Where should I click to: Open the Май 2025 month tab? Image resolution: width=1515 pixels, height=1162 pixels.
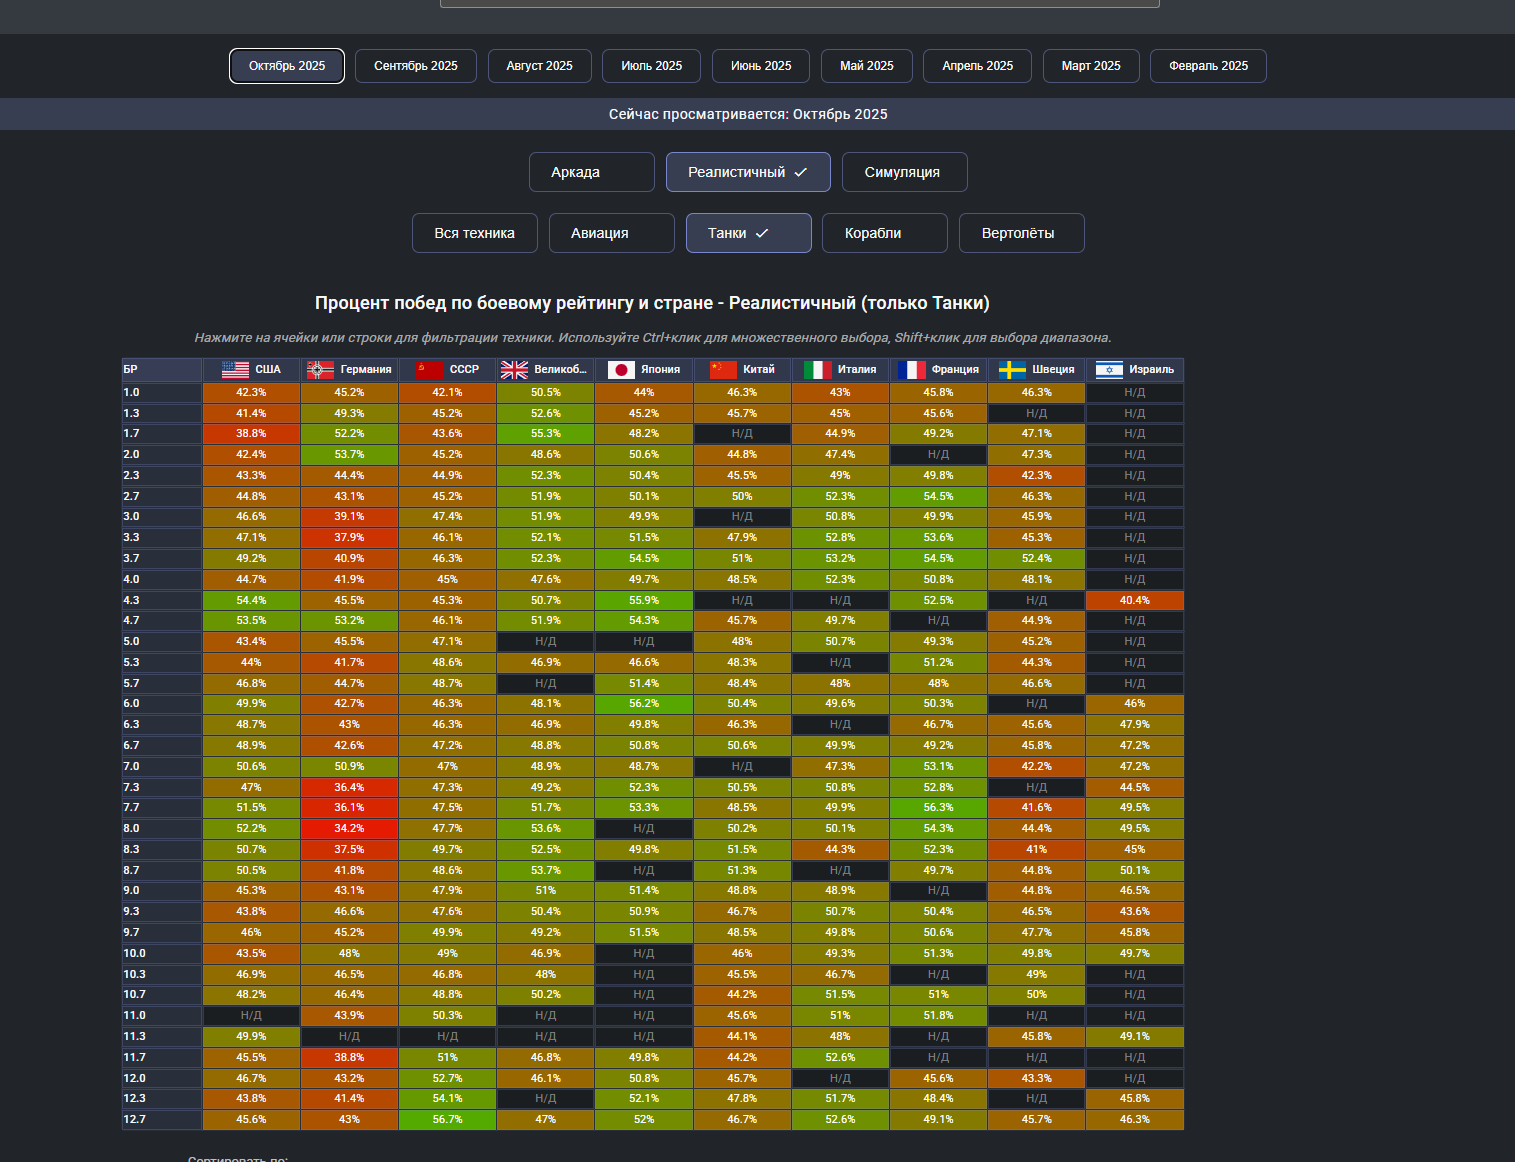coord(867,66)
